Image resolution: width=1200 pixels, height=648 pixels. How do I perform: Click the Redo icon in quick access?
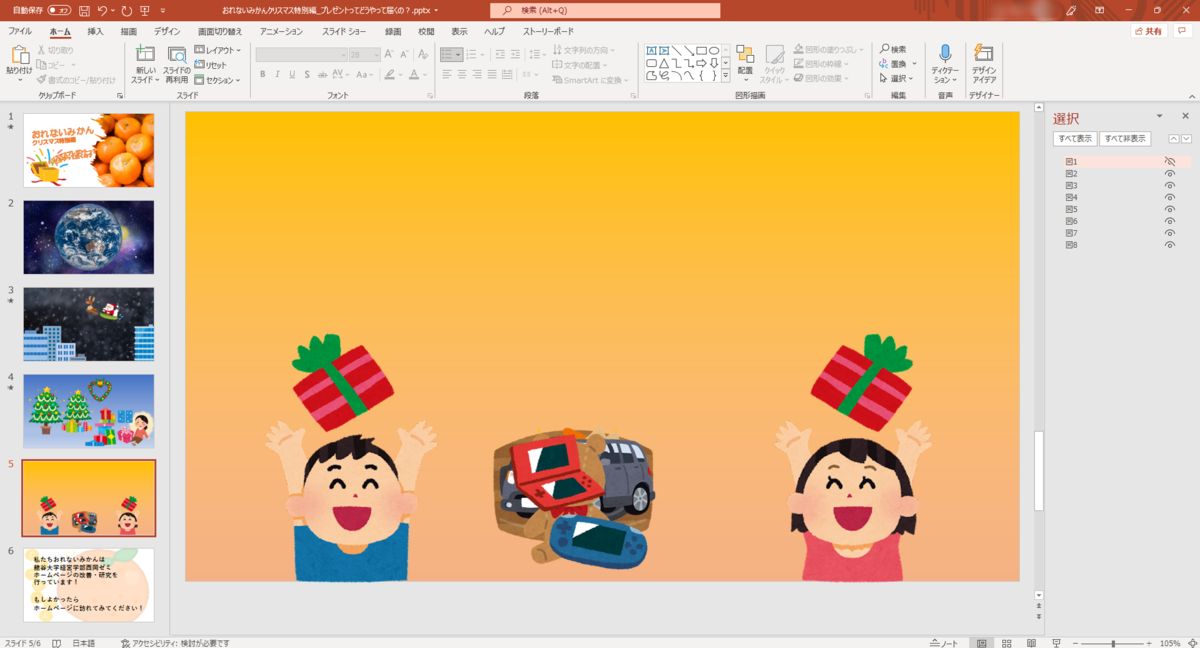(x=126, y=10)
